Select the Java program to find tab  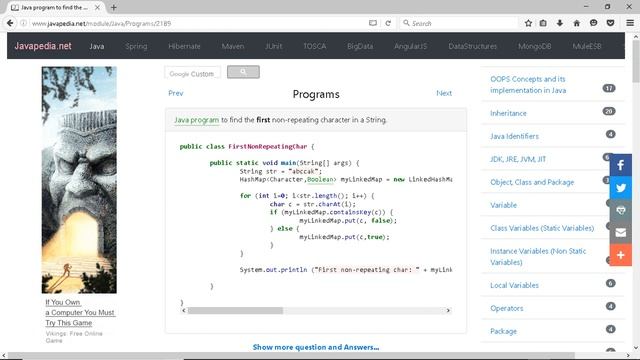point(56,7)
